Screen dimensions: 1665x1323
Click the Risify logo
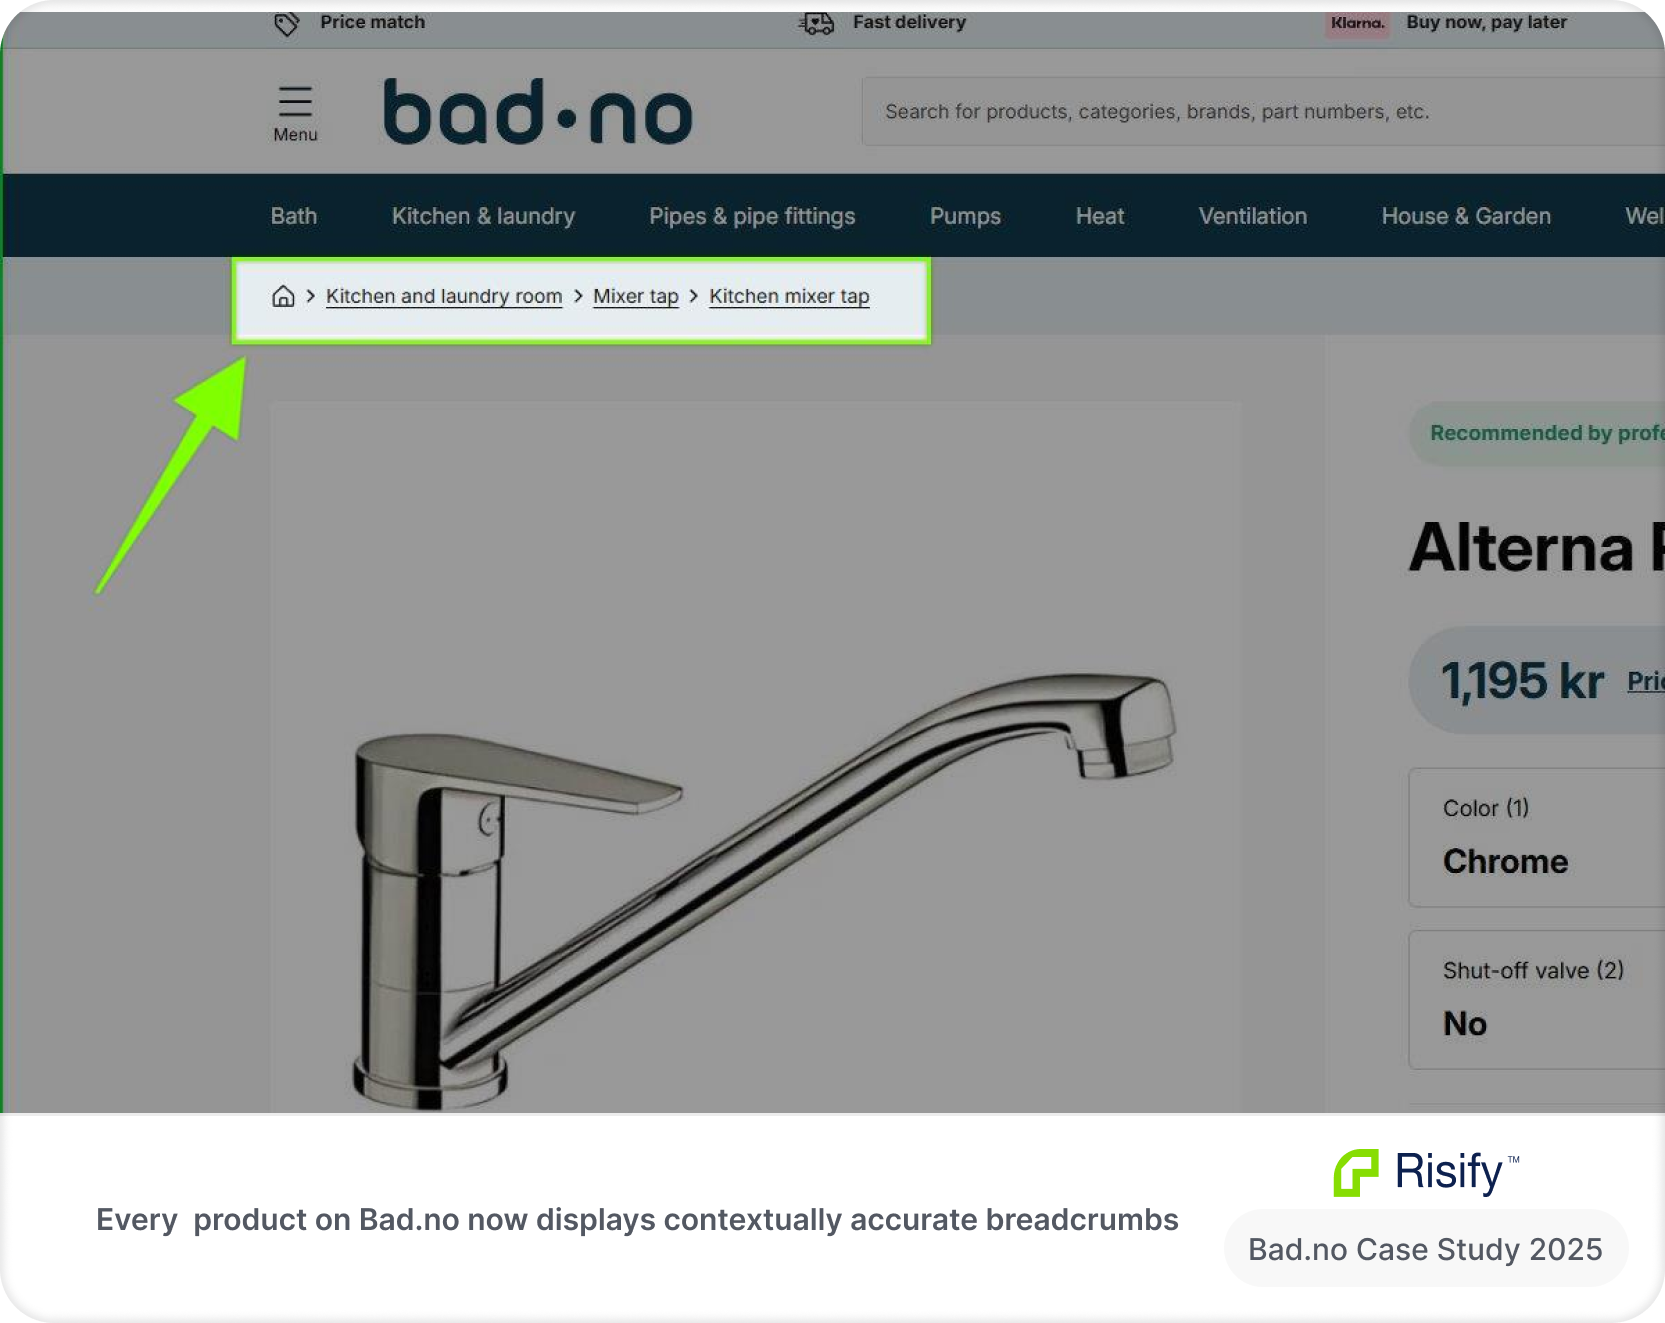(1427, 1172)
